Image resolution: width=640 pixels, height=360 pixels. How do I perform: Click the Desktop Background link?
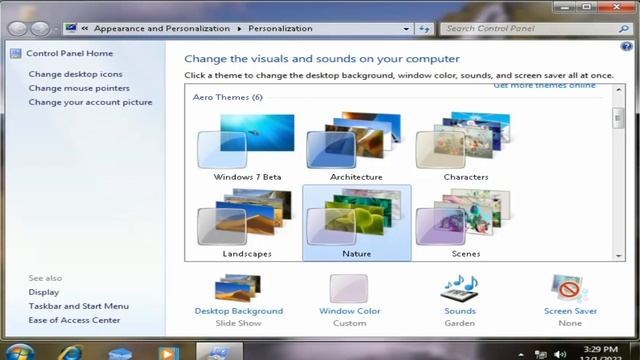point(239,311)
